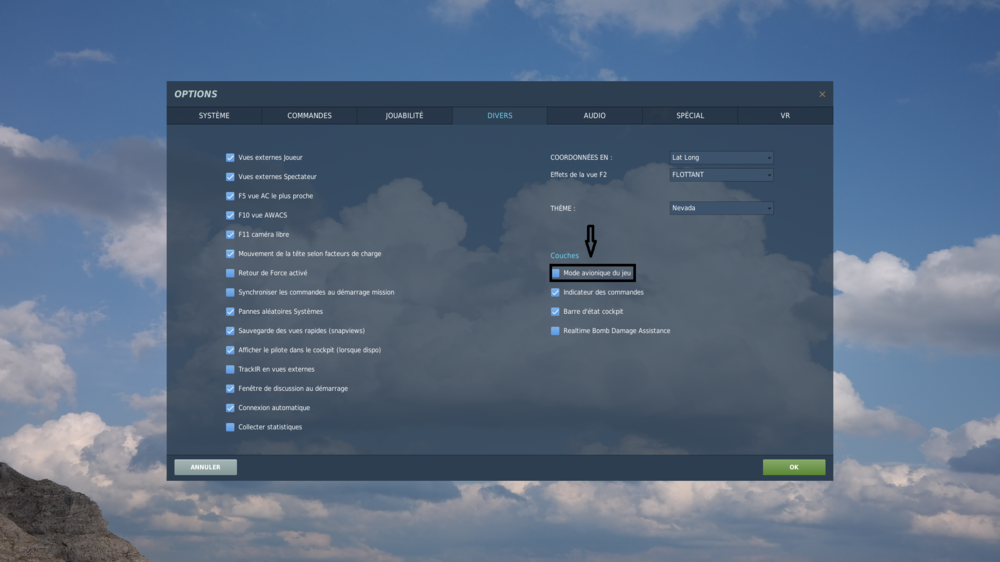The height and width of the screenshot is (562, 1000).
Task: Cancel changes with the Annuler button
Action: click(205, 467)
